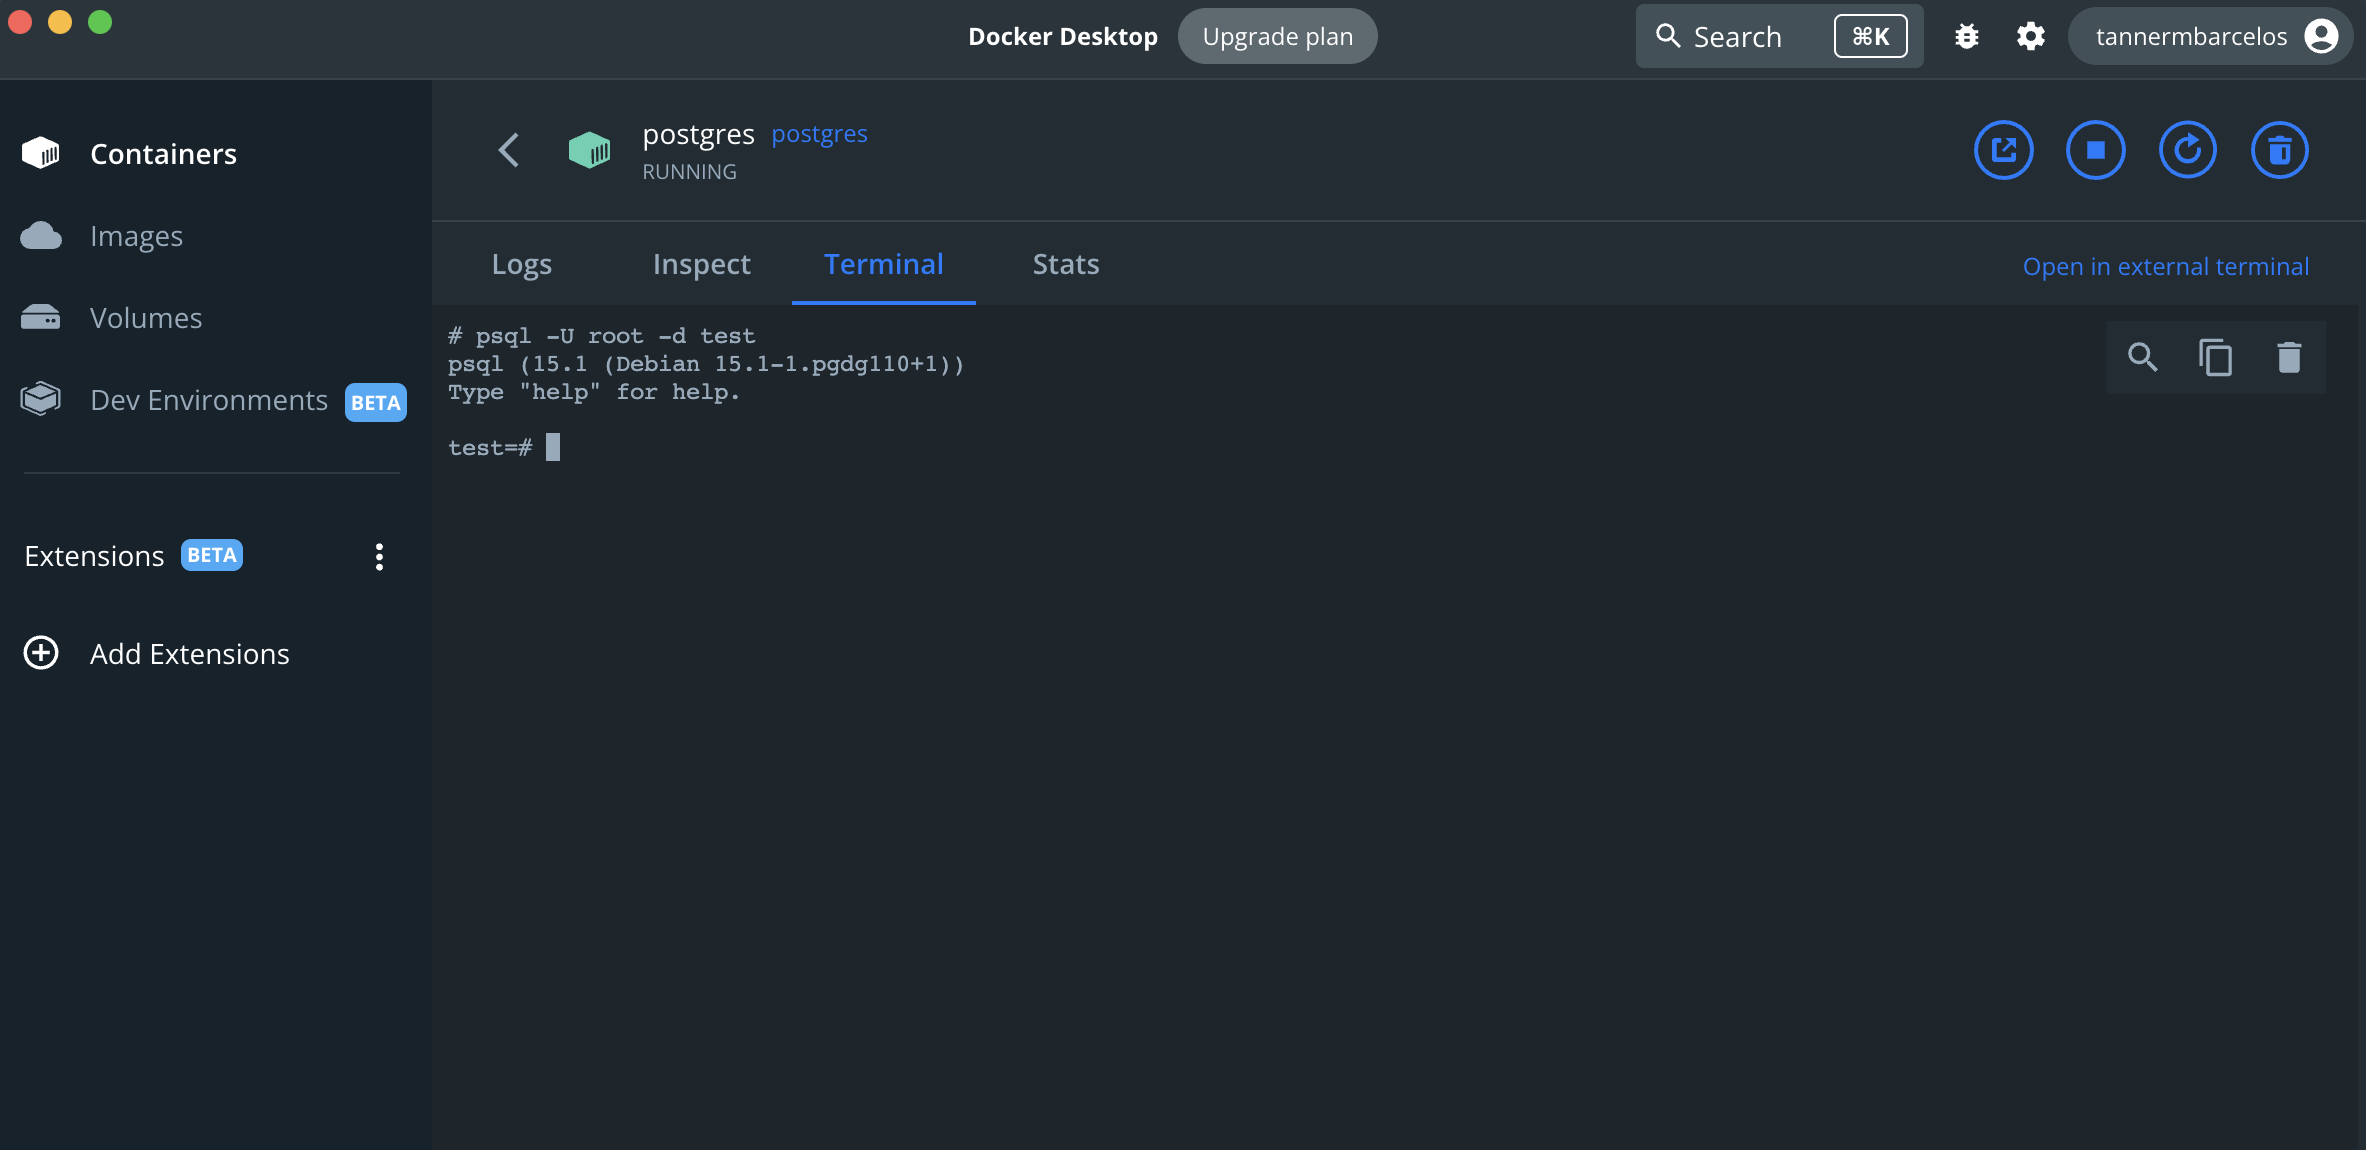Screen dimensions: 2366x1150
Task: Restart the postgres container
Action: (x=2187, y=150)
